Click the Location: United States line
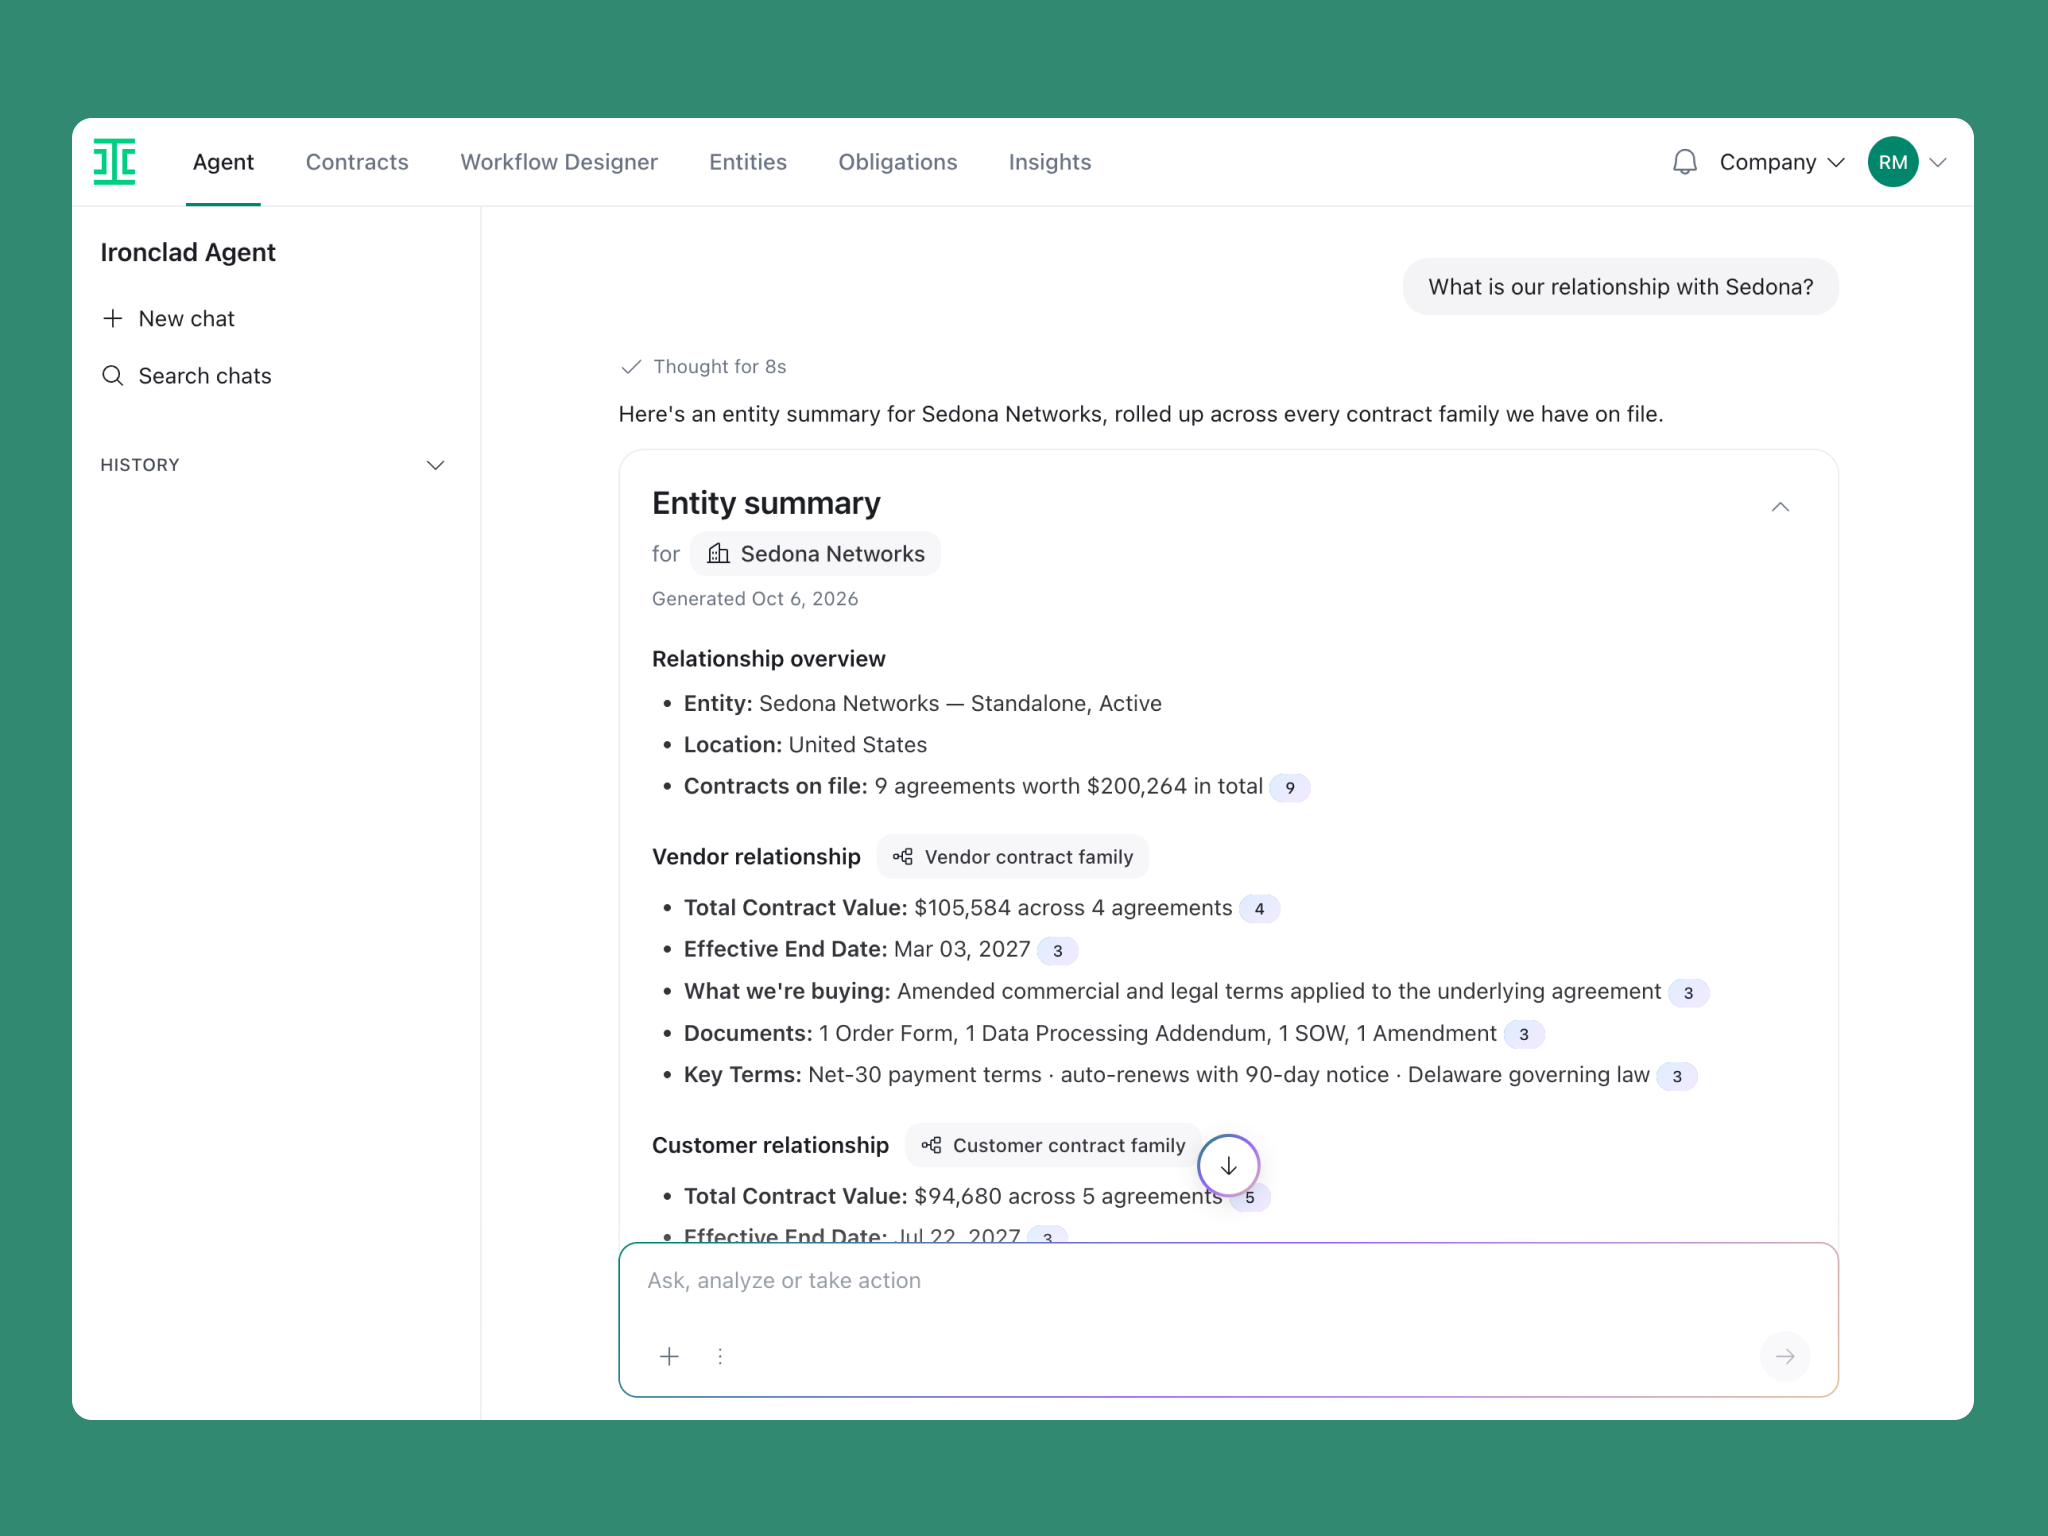 coord(805,745)
